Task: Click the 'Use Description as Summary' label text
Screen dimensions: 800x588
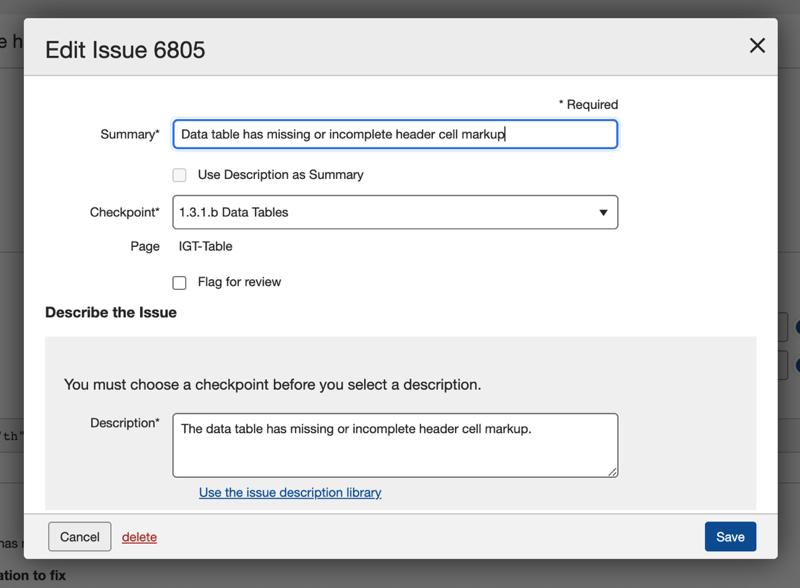Action: (280, 174)
